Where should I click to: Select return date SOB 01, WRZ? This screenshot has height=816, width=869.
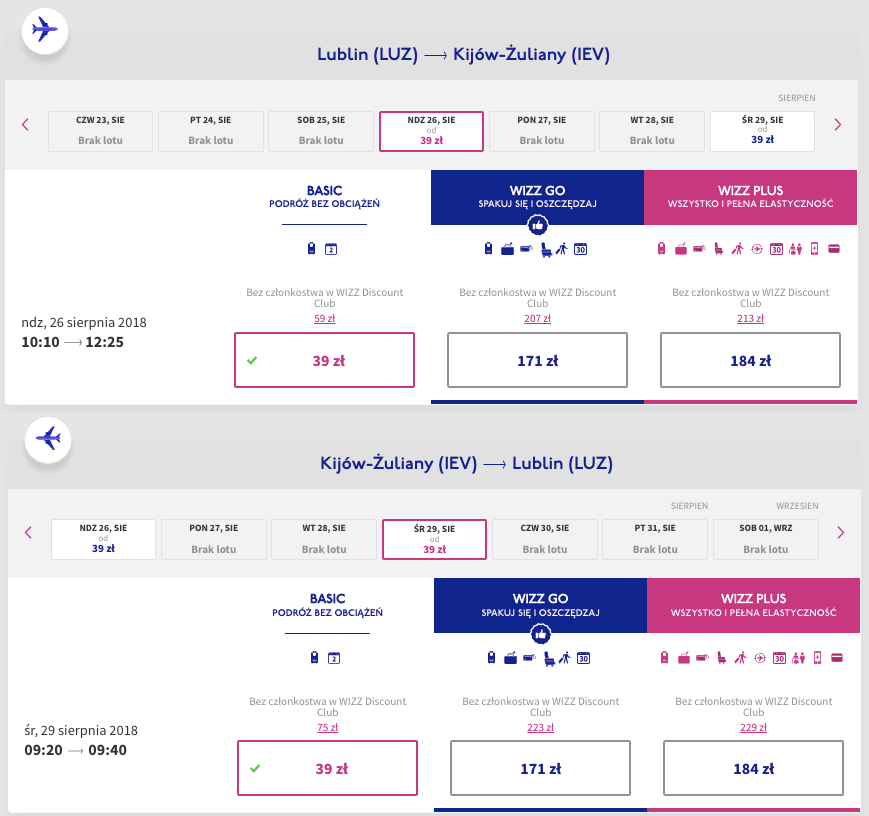click(x=765, y=539)
